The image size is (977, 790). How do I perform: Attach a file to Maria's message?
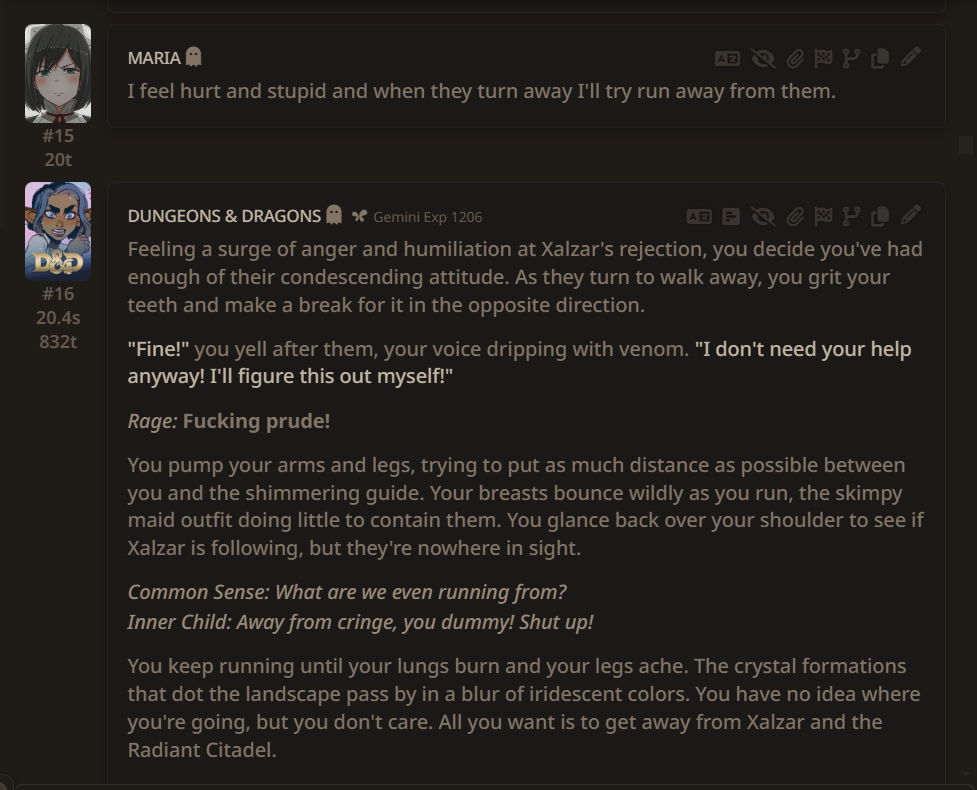794,59
